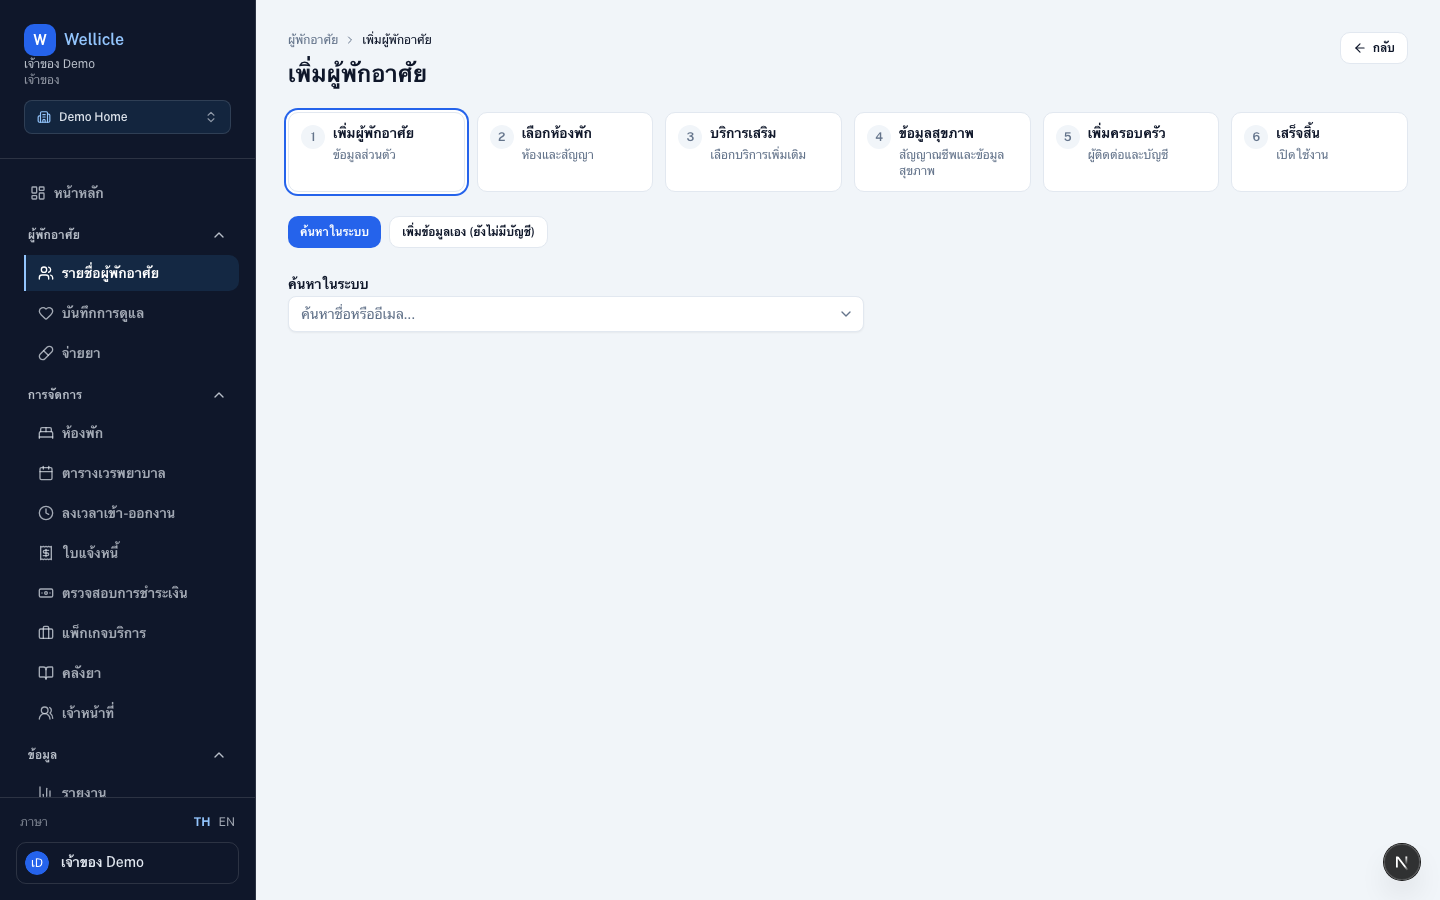Collapse the ผู้พักอาศัย sidebar section
The image size is (1440, 900).
click(127, 235)
